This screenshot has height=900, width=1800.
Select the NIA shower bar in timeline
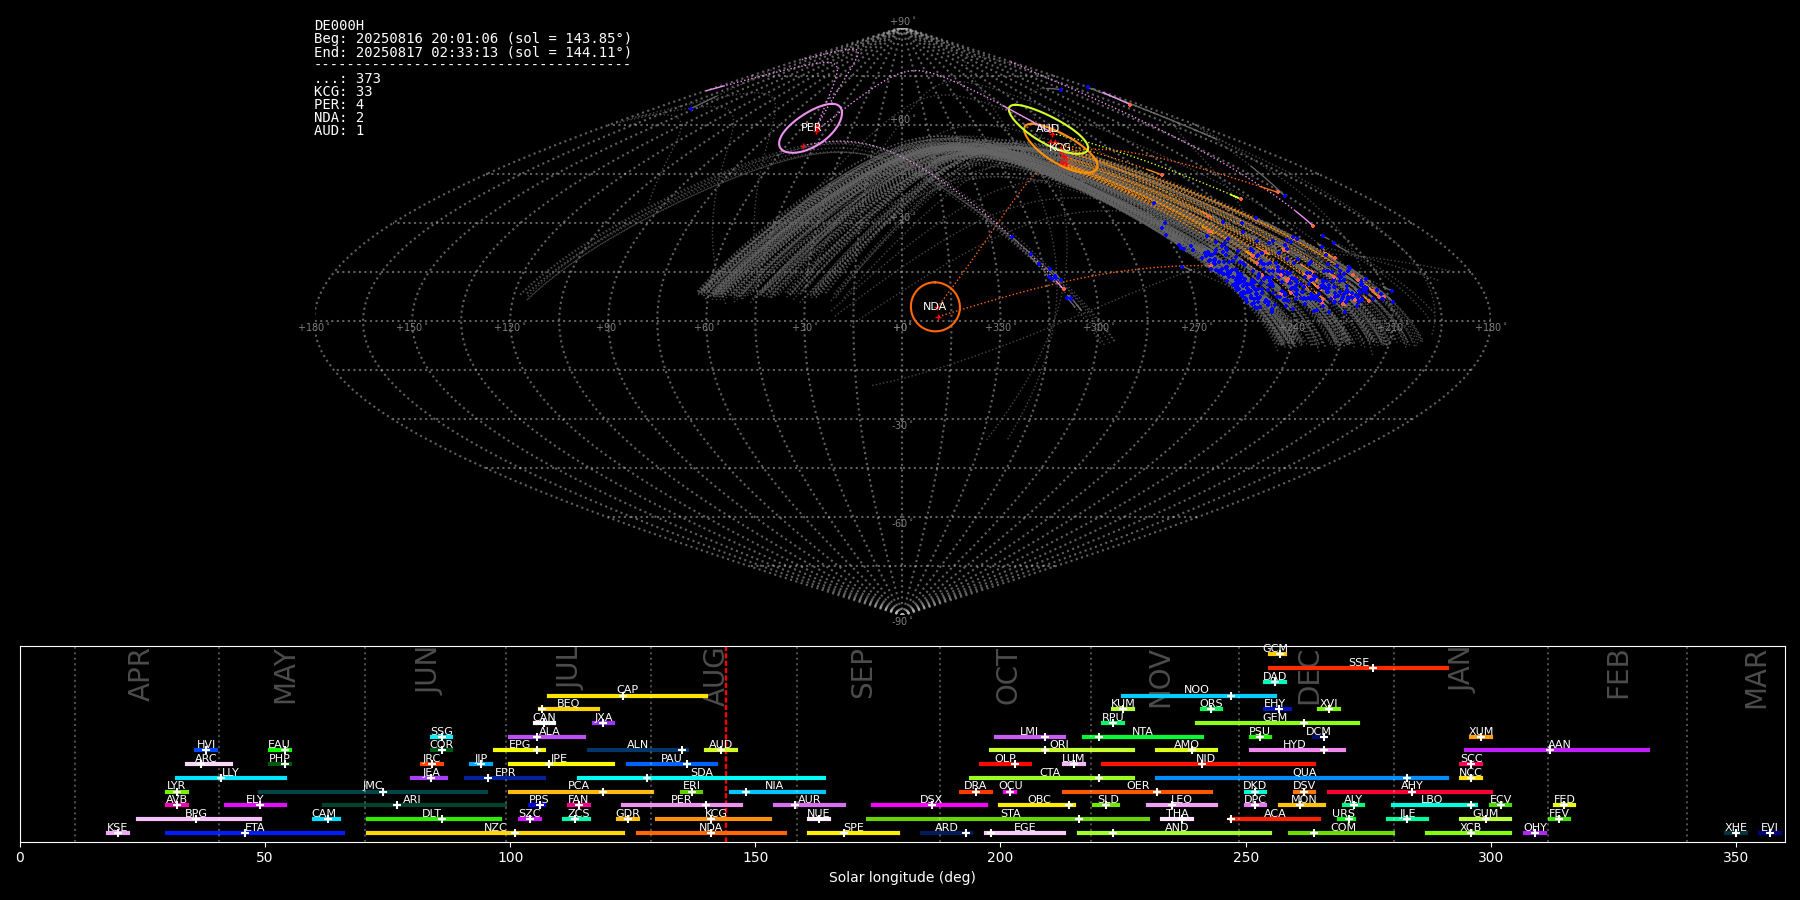click(x=777, y=791)
